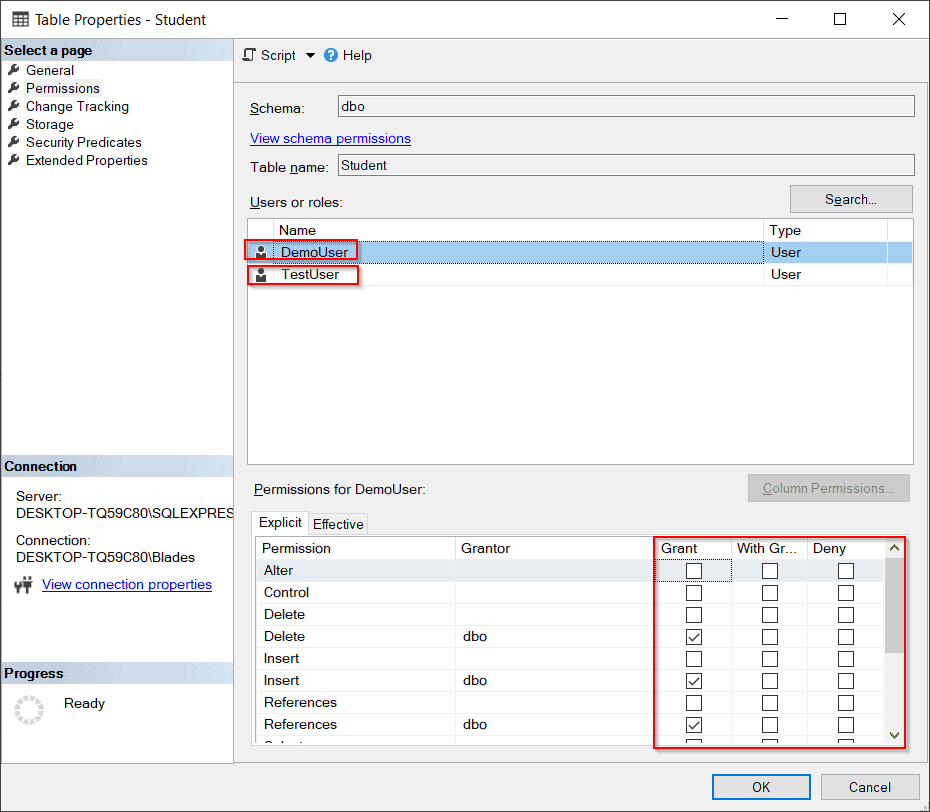Uncheck the Grant checkbox for Delete from dbo
The width and height of the screenshot is (930, 812).
point(692,636)
